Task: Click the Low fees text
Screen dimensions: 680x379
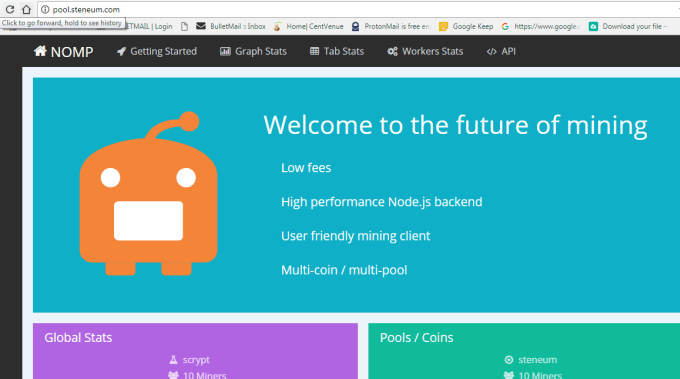Action: [306, 168]
